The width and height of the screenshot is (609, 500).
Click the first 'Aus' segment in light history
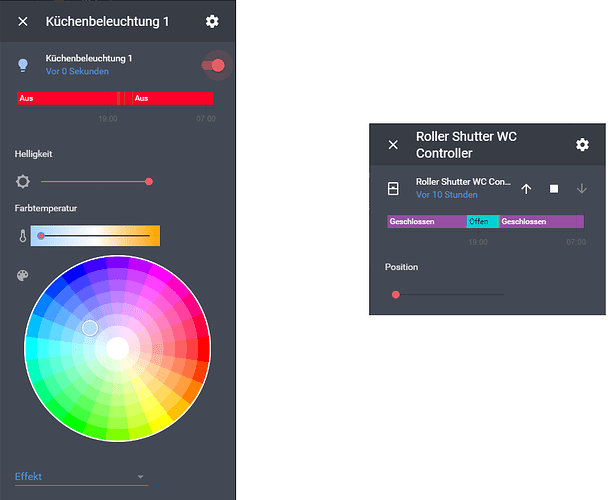click(67, 98)
